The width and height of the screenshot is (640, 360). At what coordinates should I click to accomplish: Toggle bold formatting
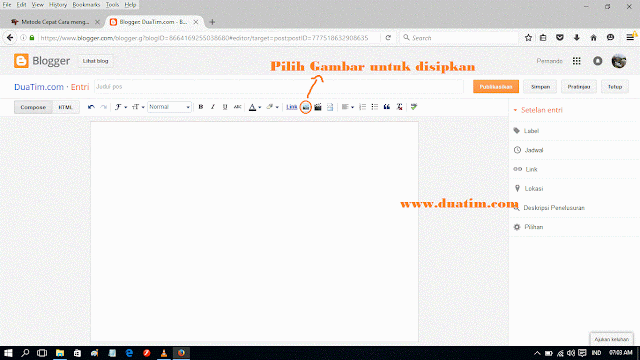click(200, 107)
